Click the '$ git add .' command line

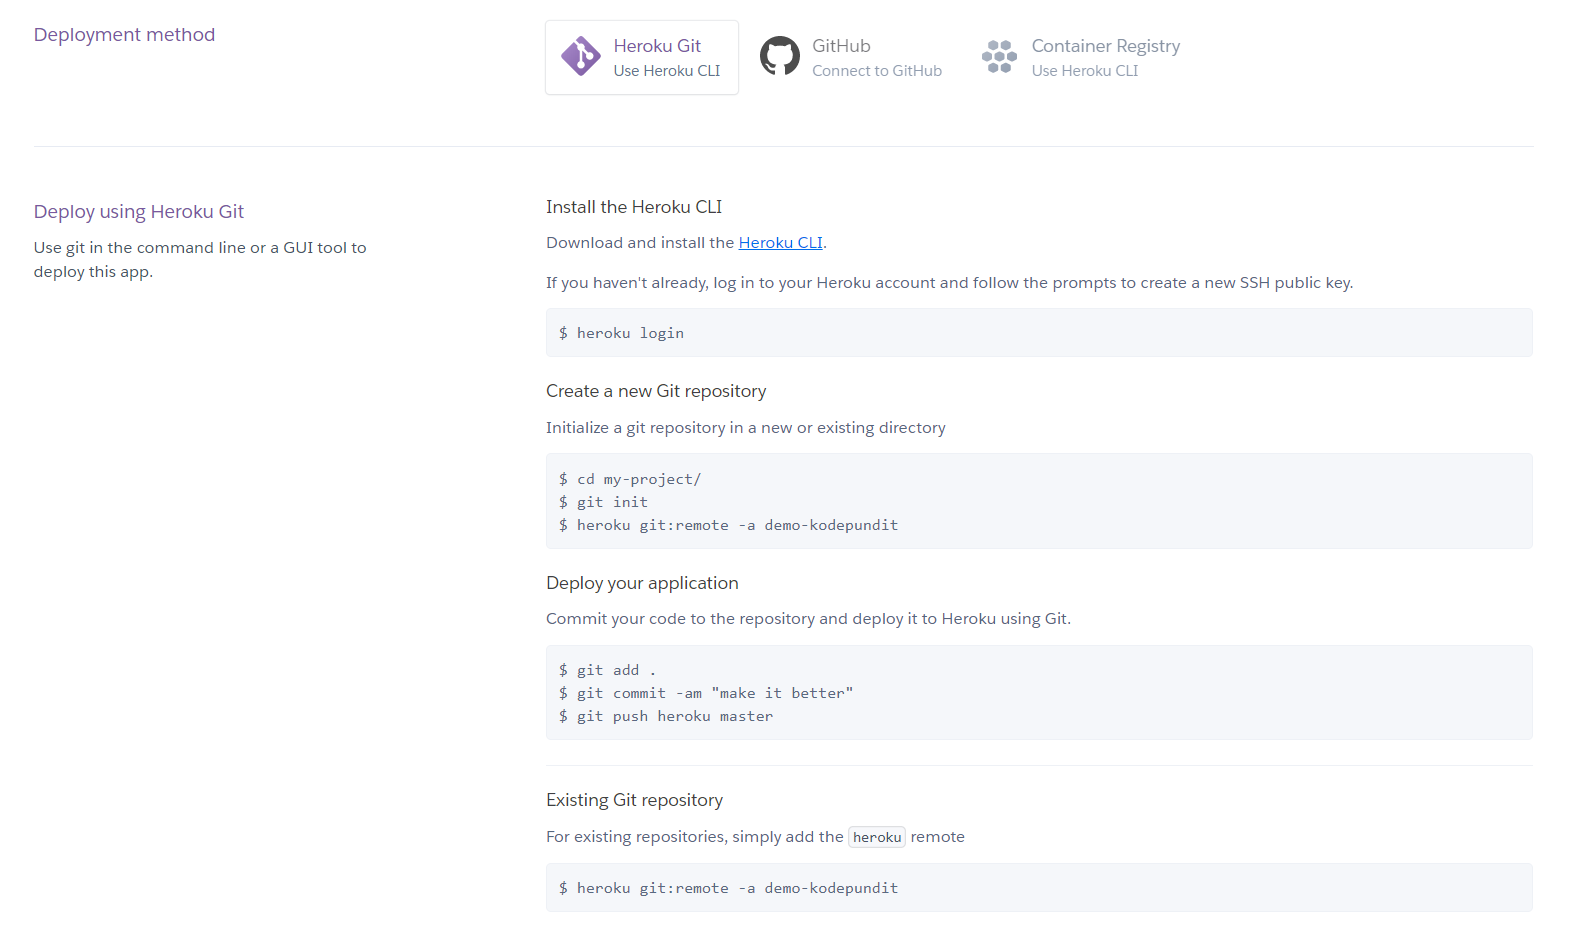point(608,670)
